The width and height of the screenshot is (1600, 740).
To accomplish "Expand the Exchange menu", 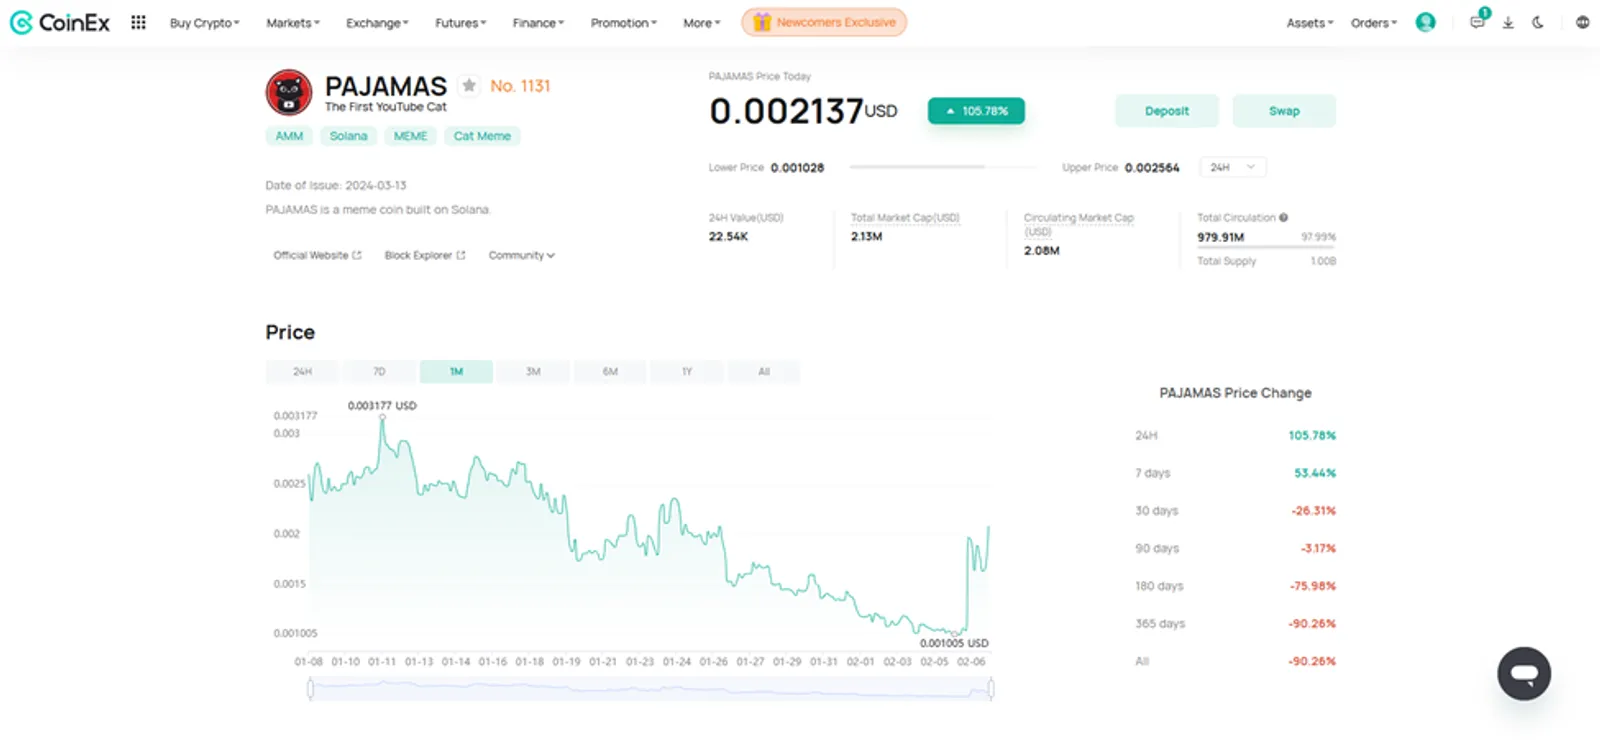I will coord(377,23).
